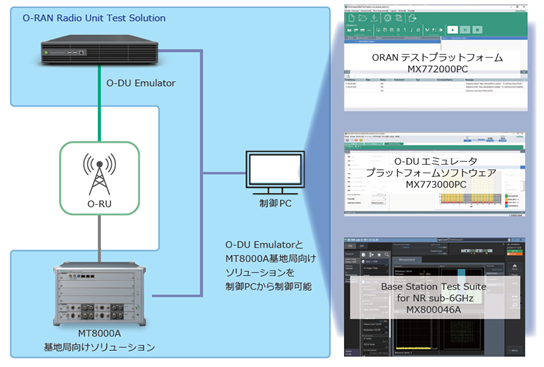Open the gear settings icon in MX772000PC window

(388, 18)
